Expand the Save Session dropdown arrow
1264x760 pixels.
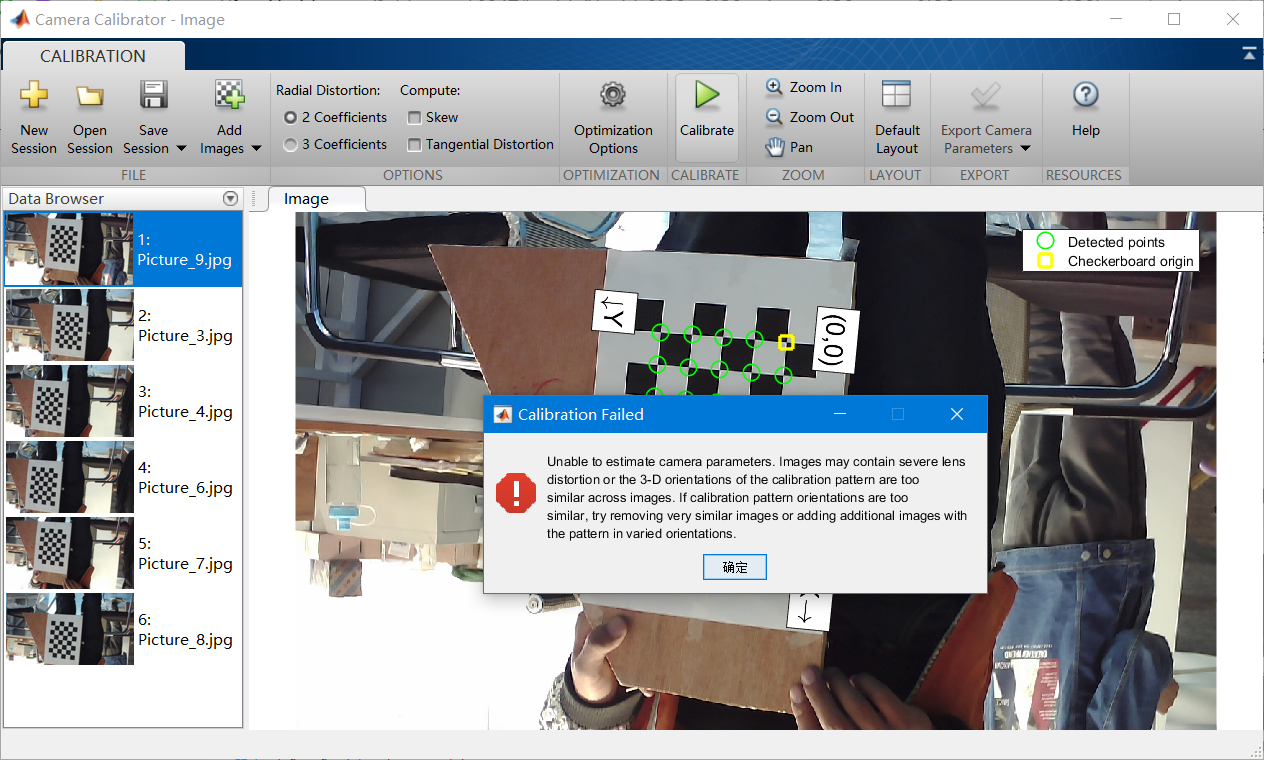181,149
